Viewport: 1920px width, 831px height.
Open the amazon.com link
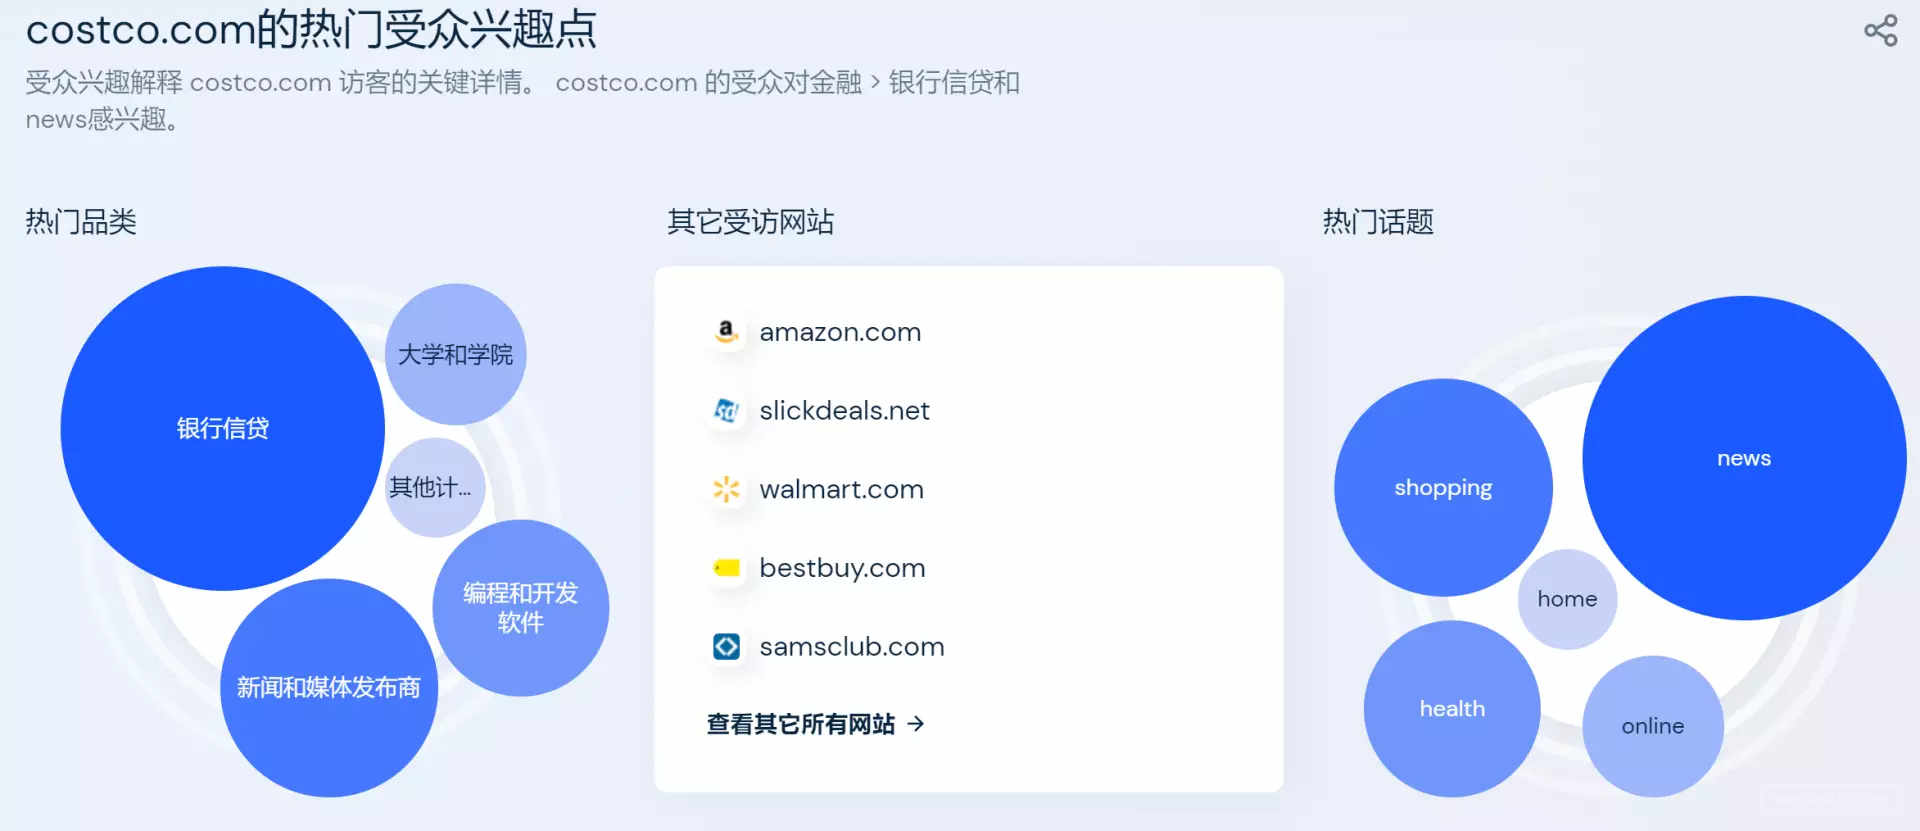point(840,332)
